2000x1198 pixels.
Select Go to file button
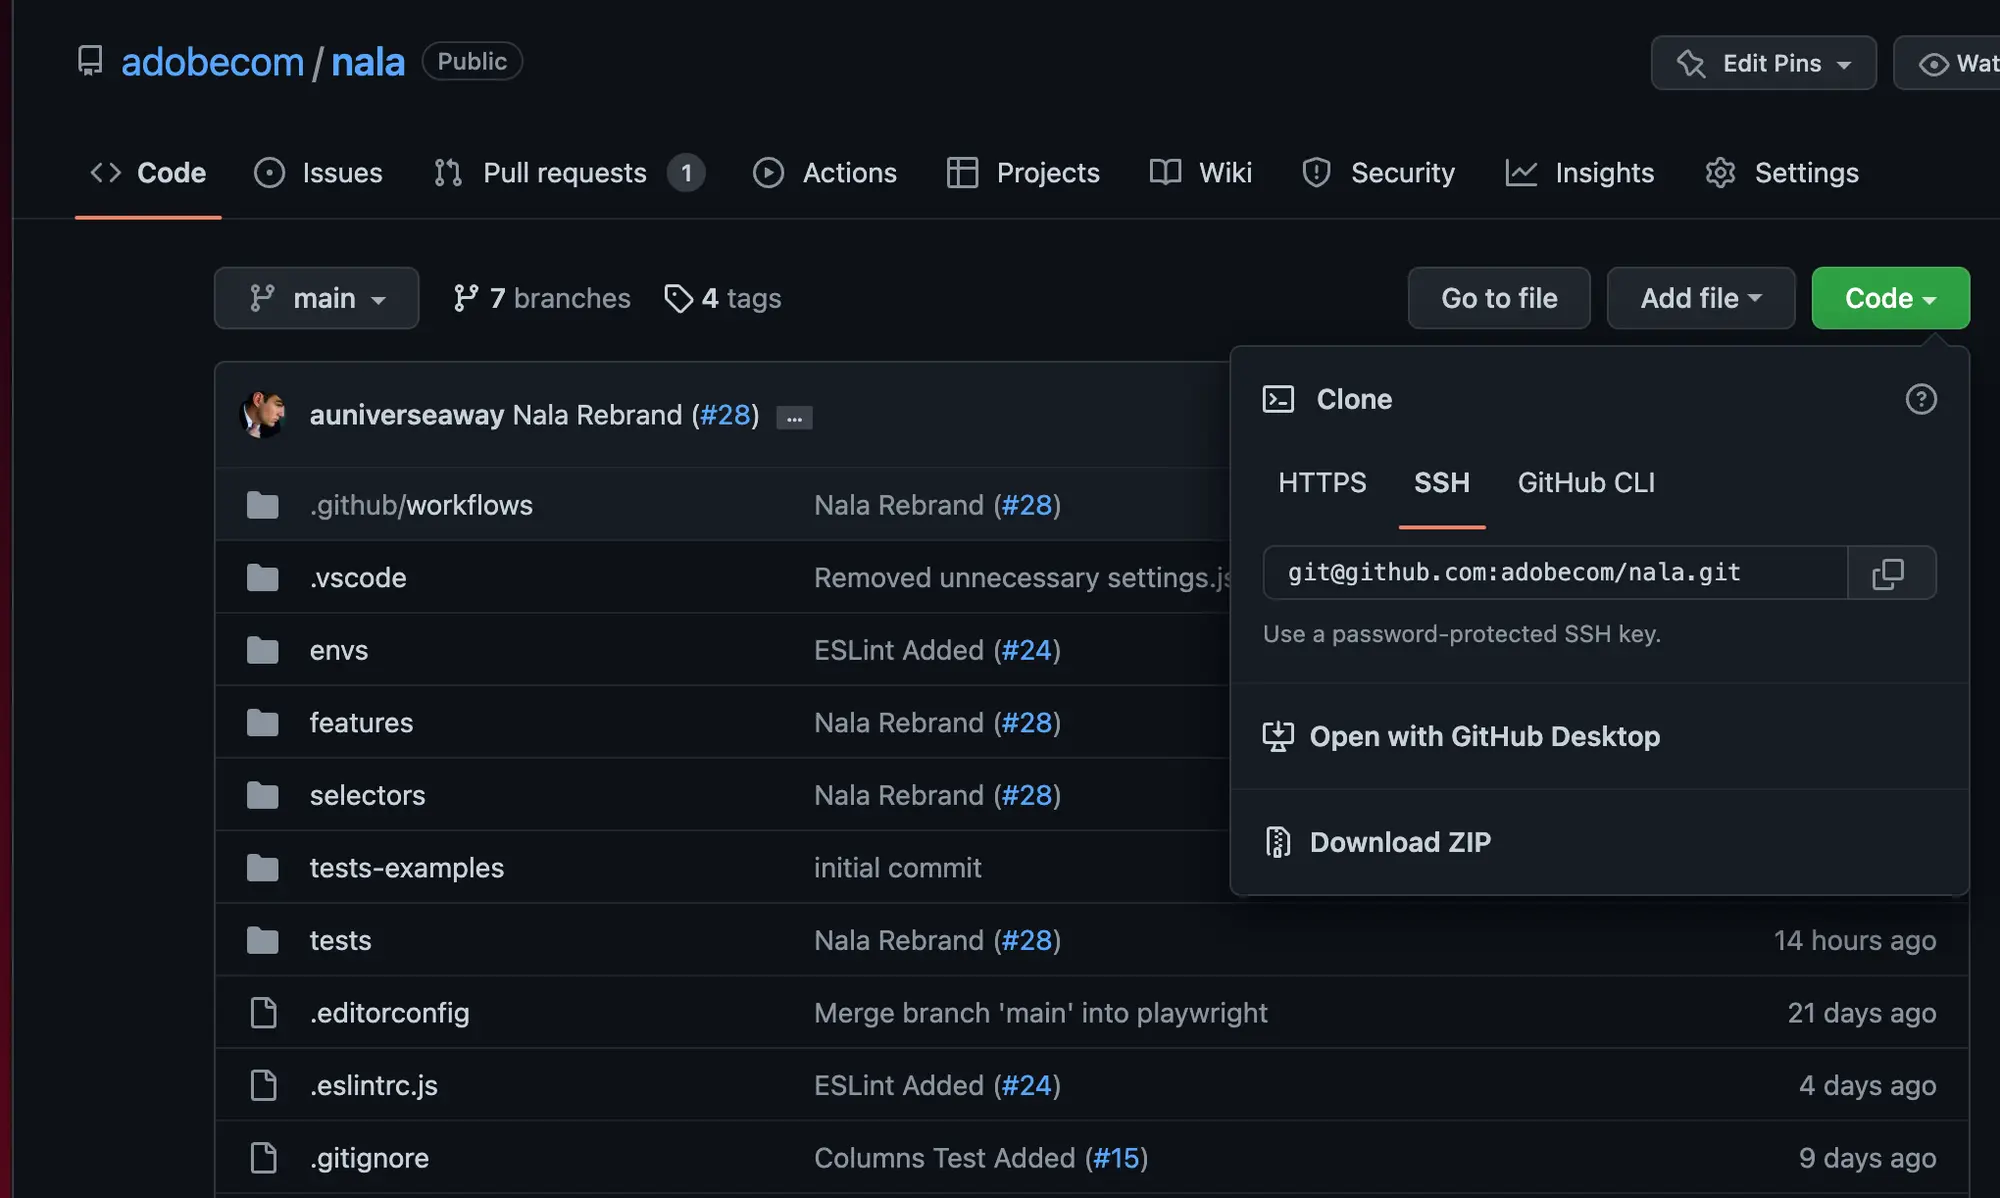coord(1498,297)
